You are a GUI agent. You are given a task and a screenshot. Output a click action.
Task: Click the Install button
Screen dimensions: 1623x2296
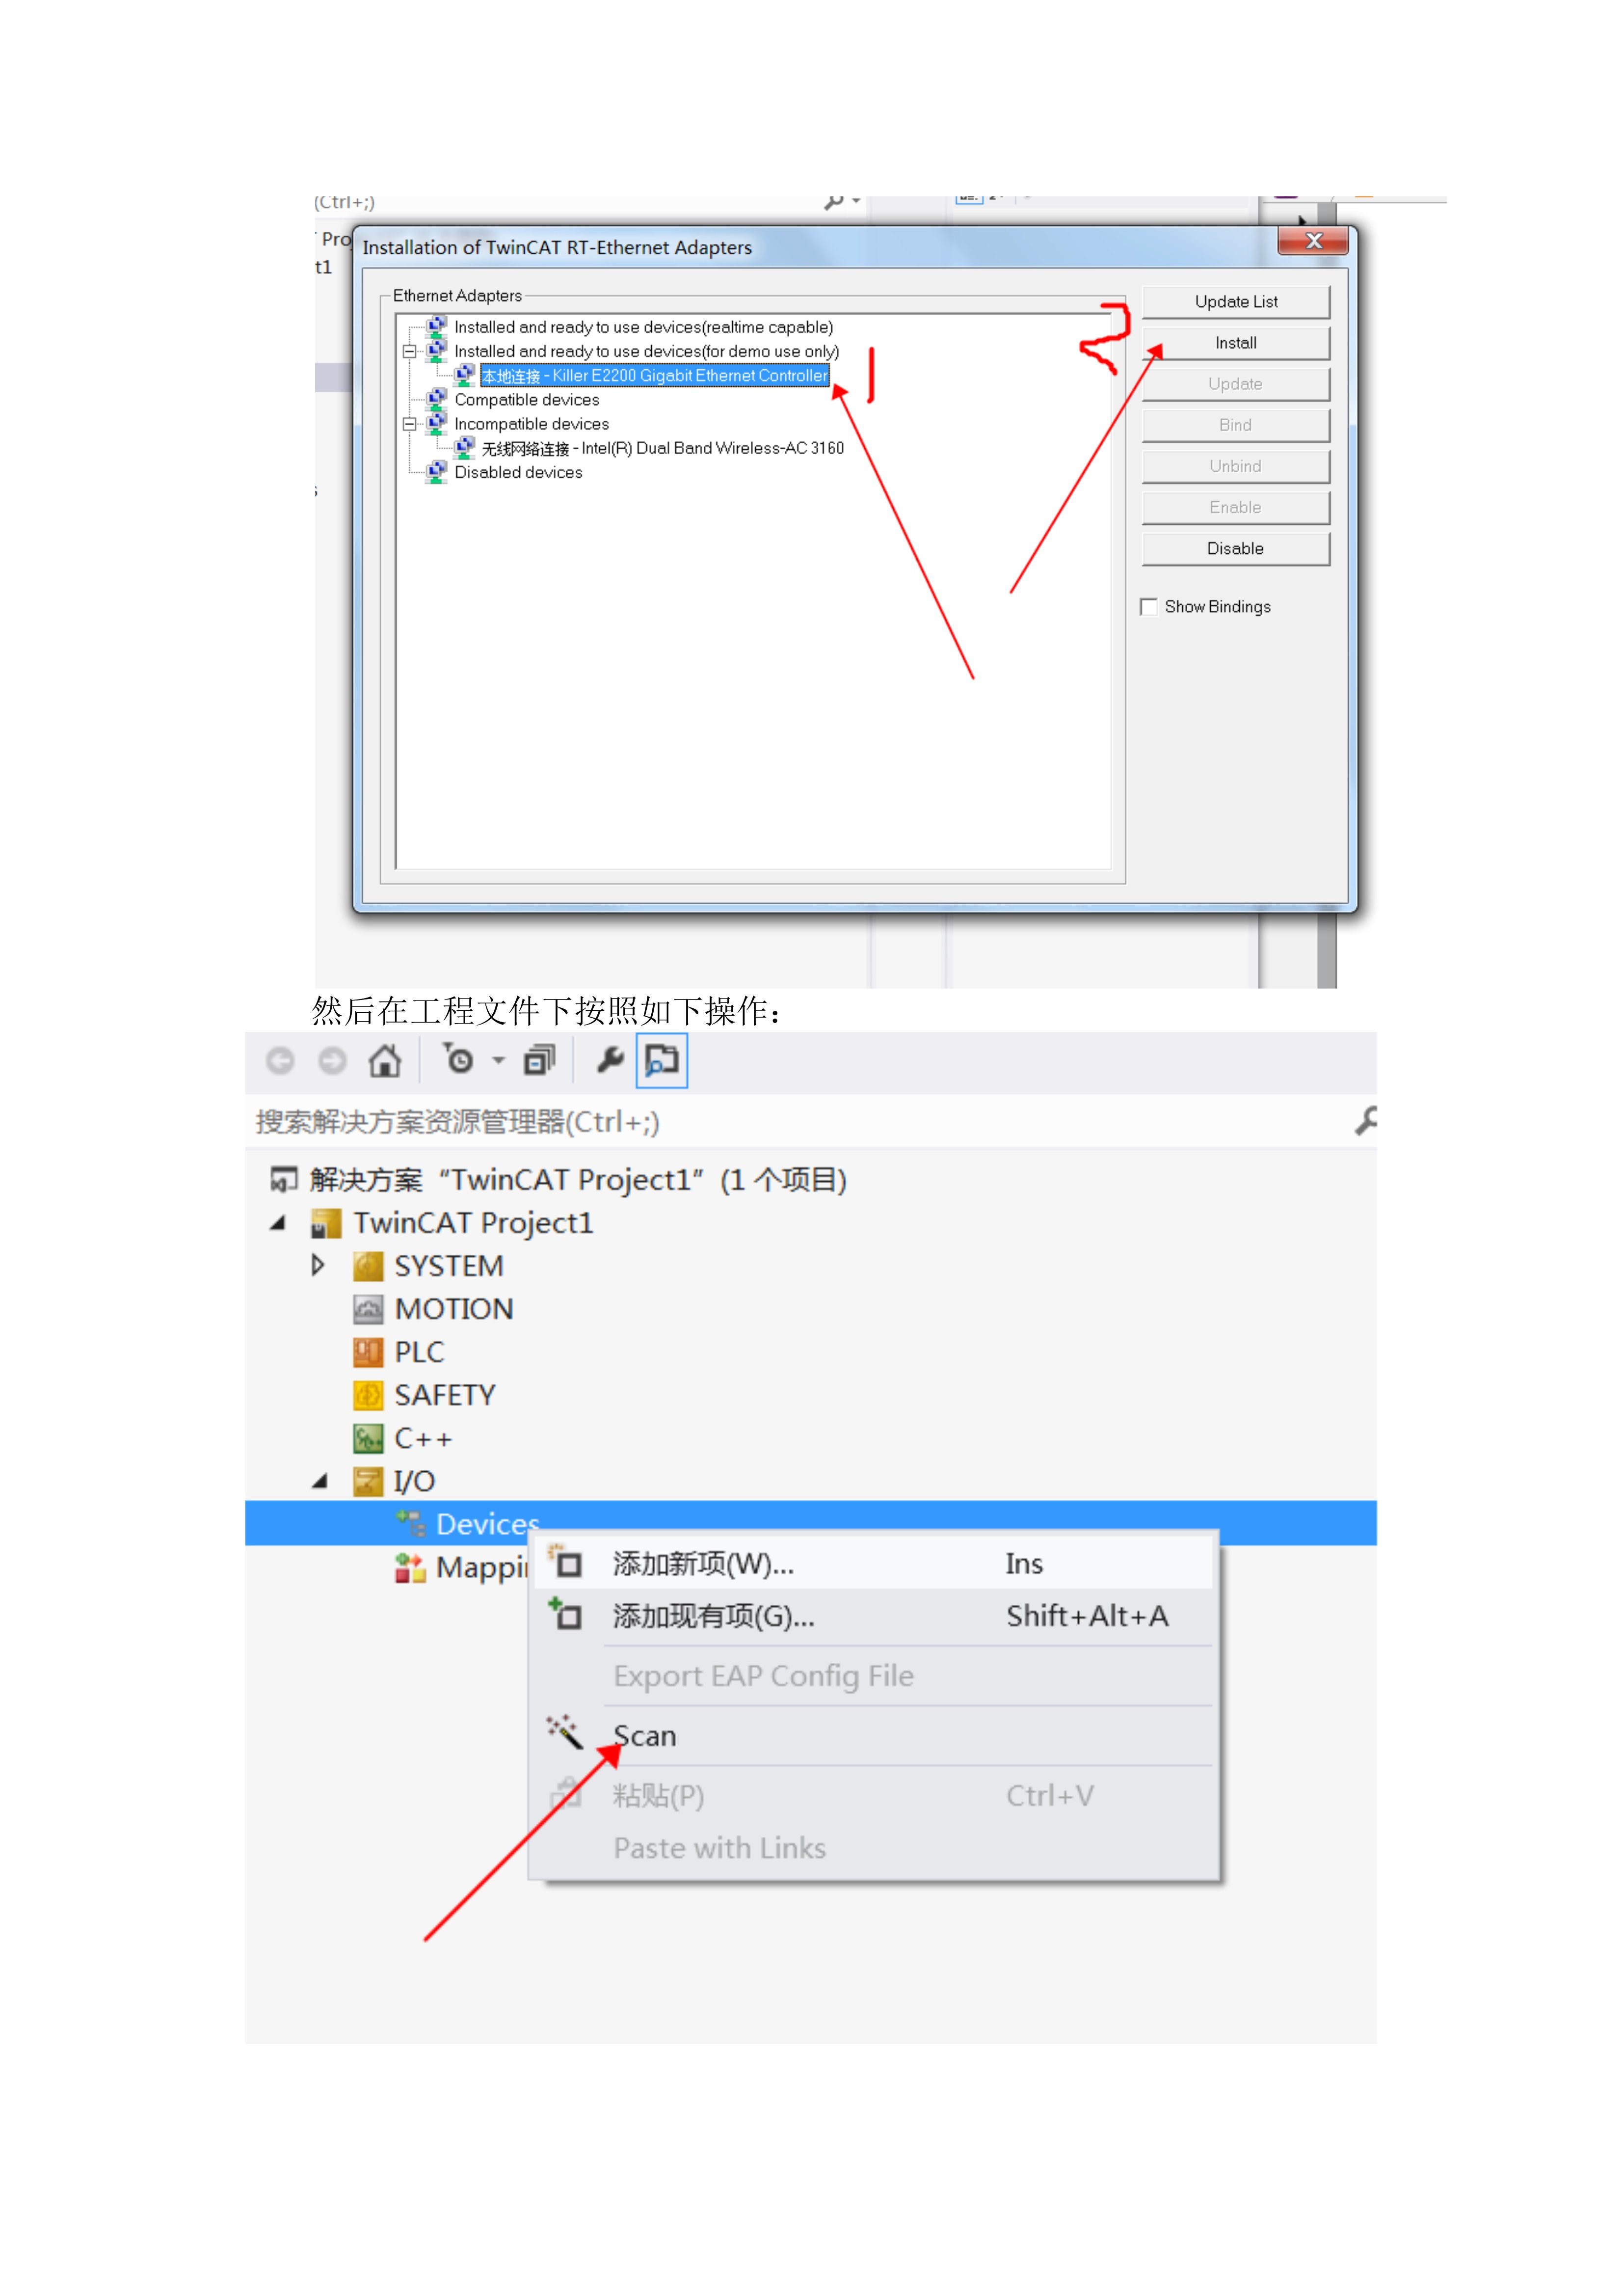(x=1236, y=343)
